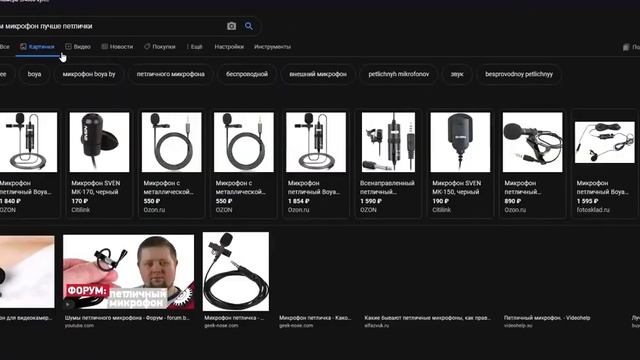
Task: Click the youtube.com source label
Action: (79, 325)
